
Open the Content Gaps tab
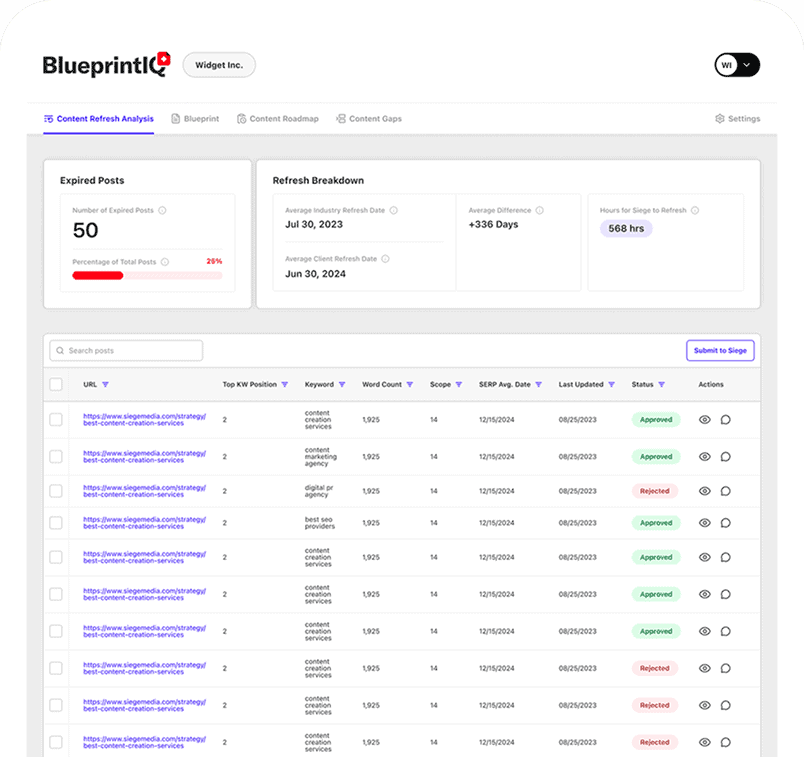[369, 119]
